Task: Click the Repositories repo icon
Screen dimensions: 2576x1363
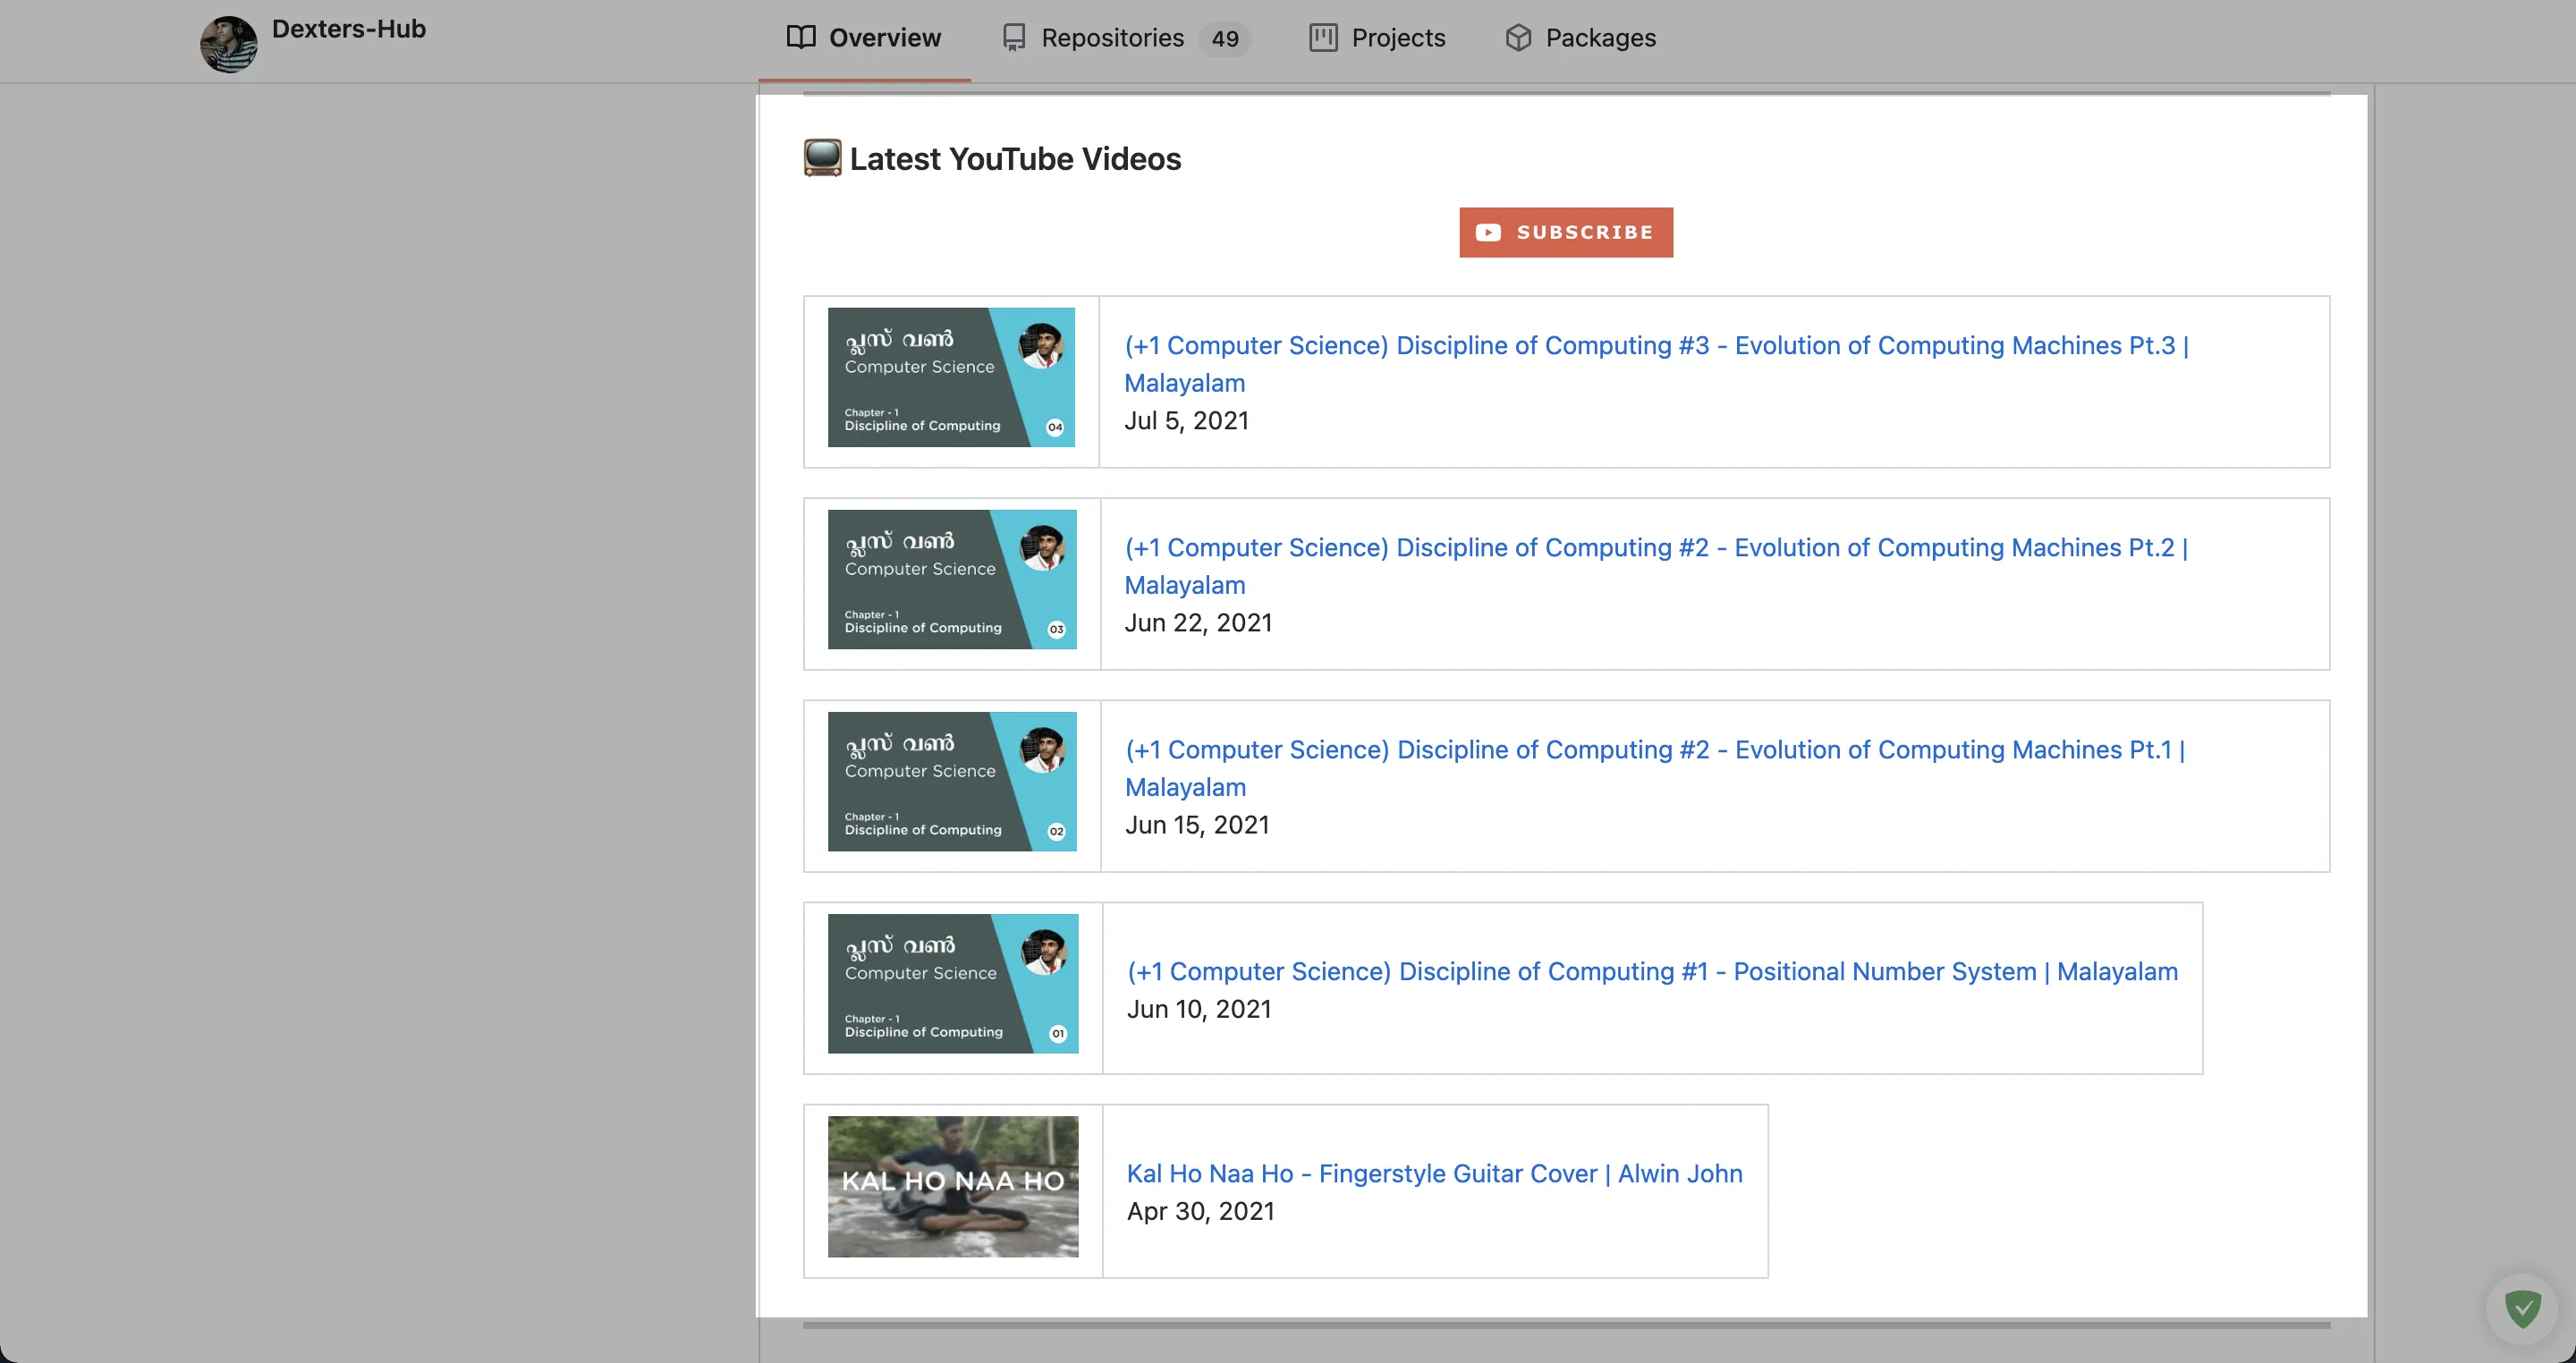Action: (1014, 38)
